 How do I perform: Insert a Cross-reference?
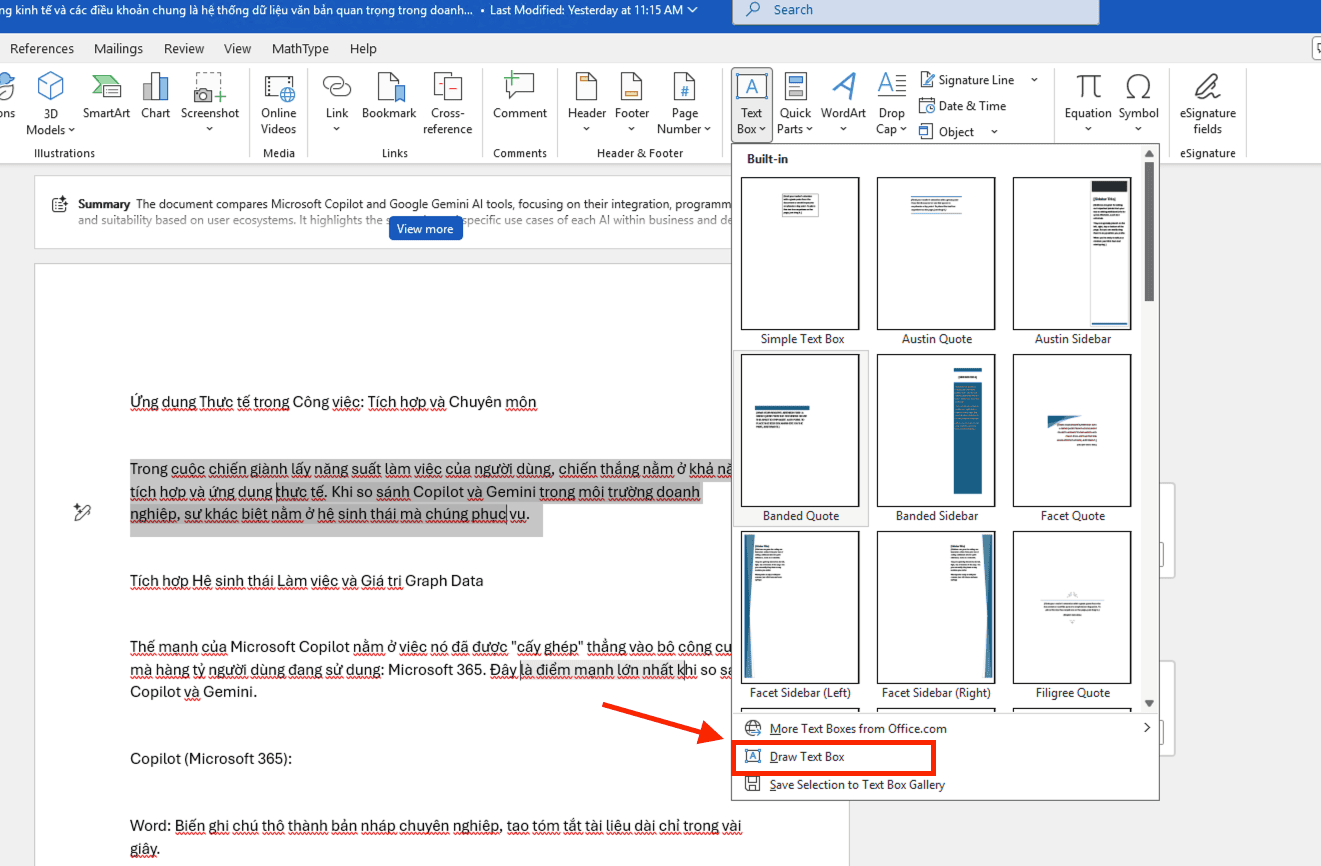click(x=448, y=104)
